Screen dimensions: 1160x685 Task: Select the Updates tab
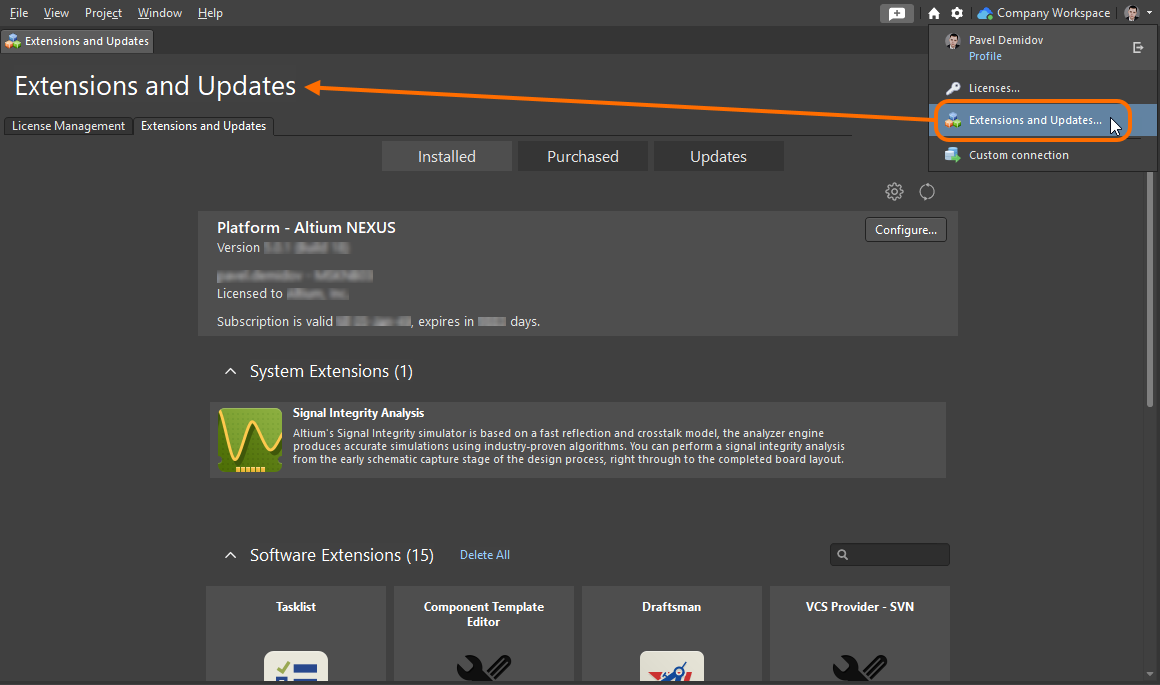tap(718, 156)
